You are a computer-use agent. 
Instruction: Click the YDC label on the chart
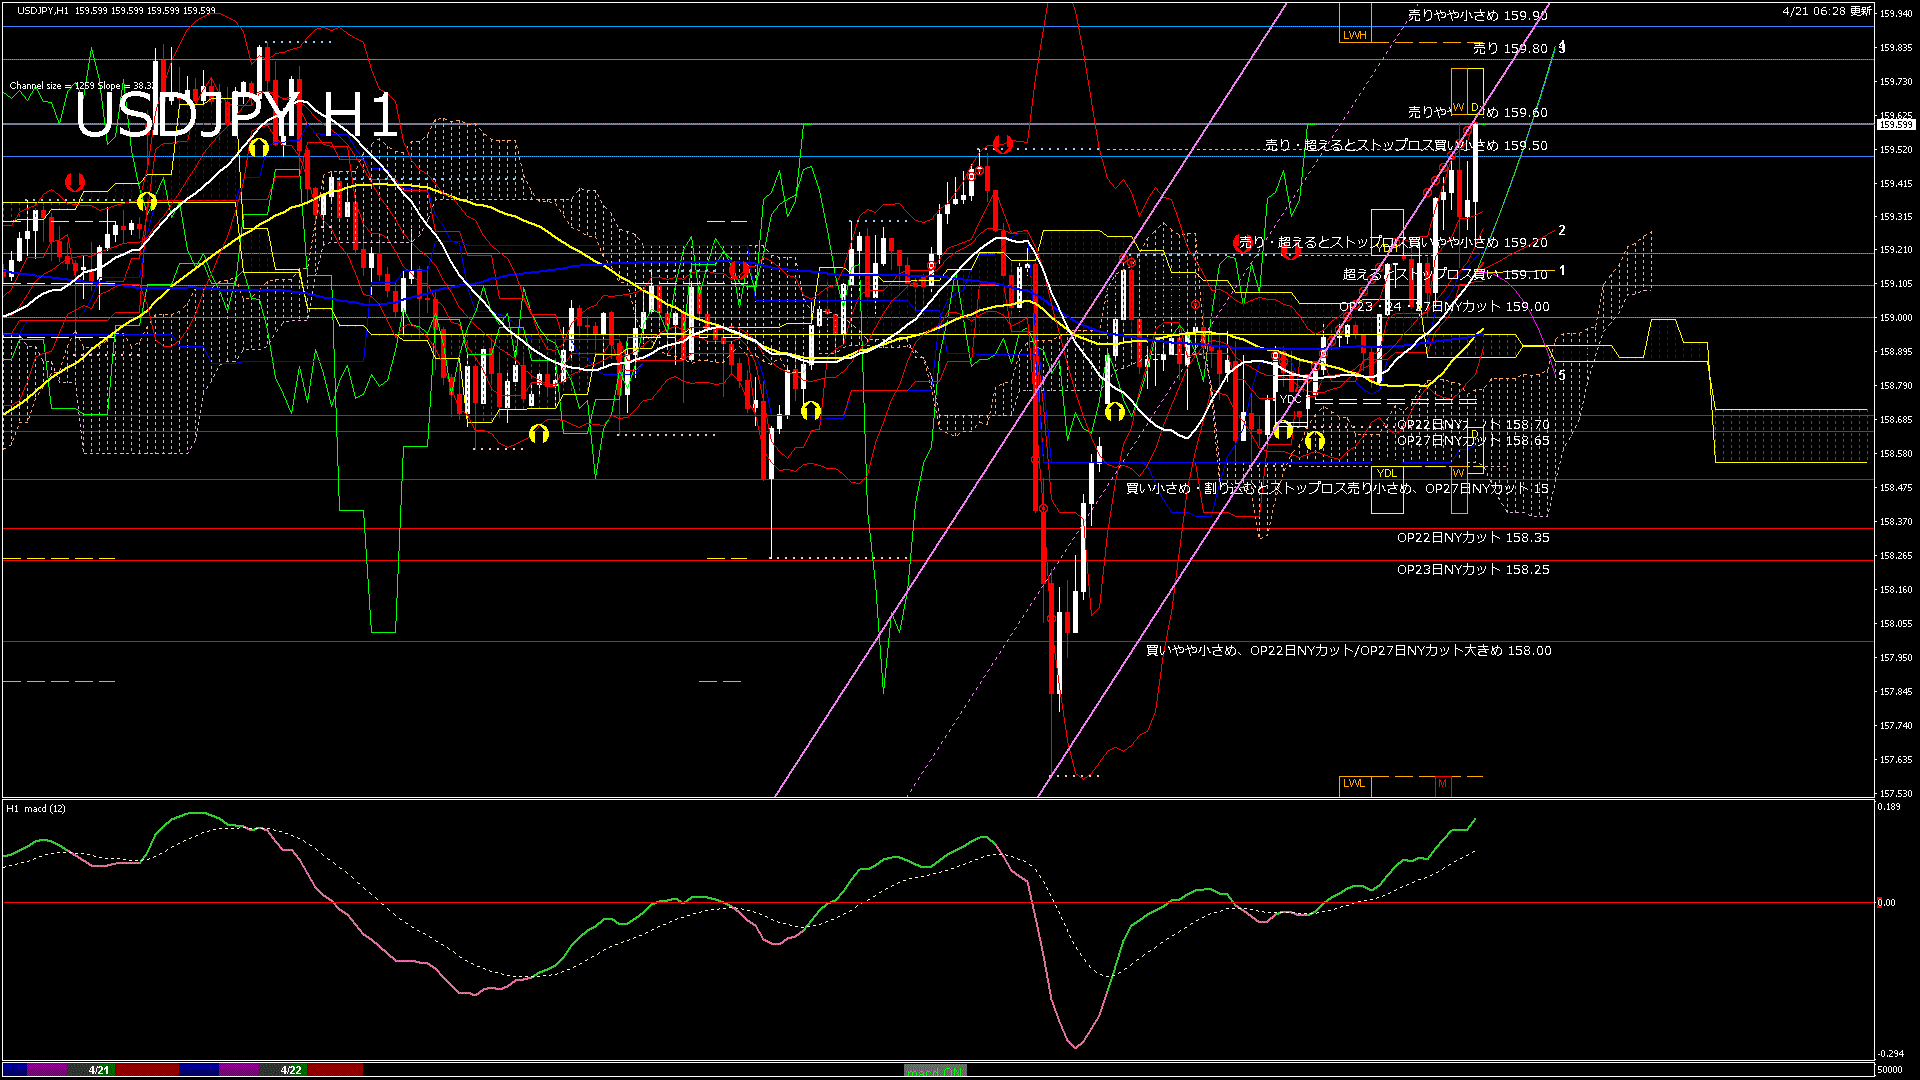pos(1290,399)
